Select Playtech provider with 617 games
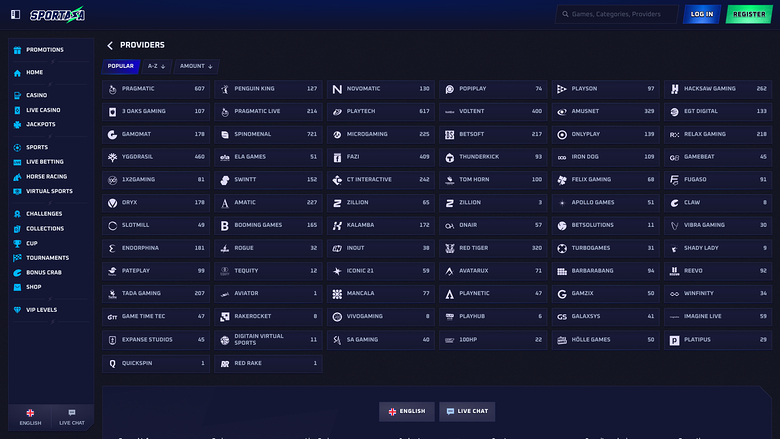 point(381,111)
